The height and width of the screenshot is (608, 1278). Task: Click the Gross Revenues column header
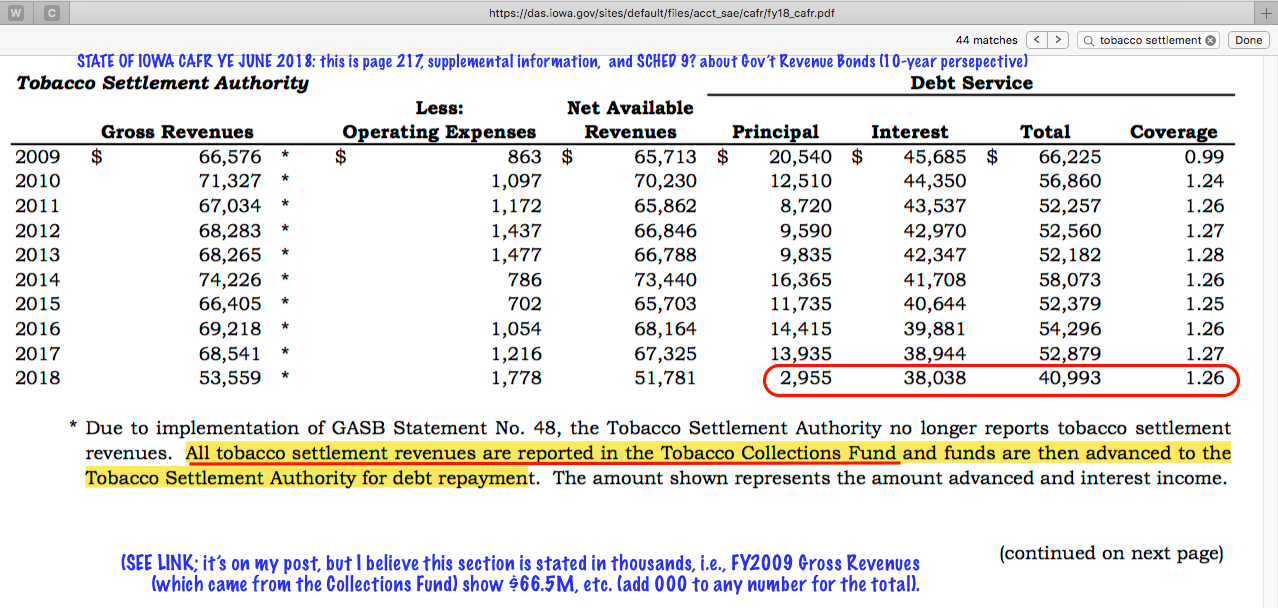pos(177,132)
